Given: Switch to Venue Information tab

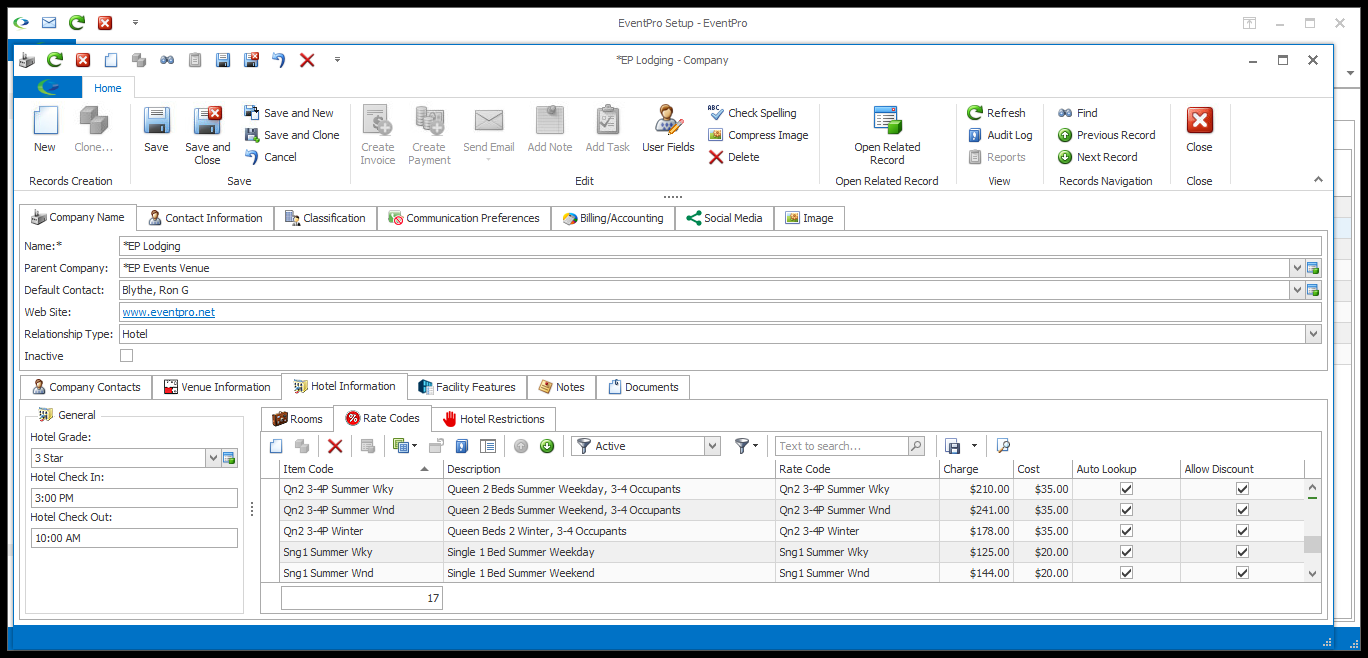Looking at the screenshot, I should tap(217, 387).
